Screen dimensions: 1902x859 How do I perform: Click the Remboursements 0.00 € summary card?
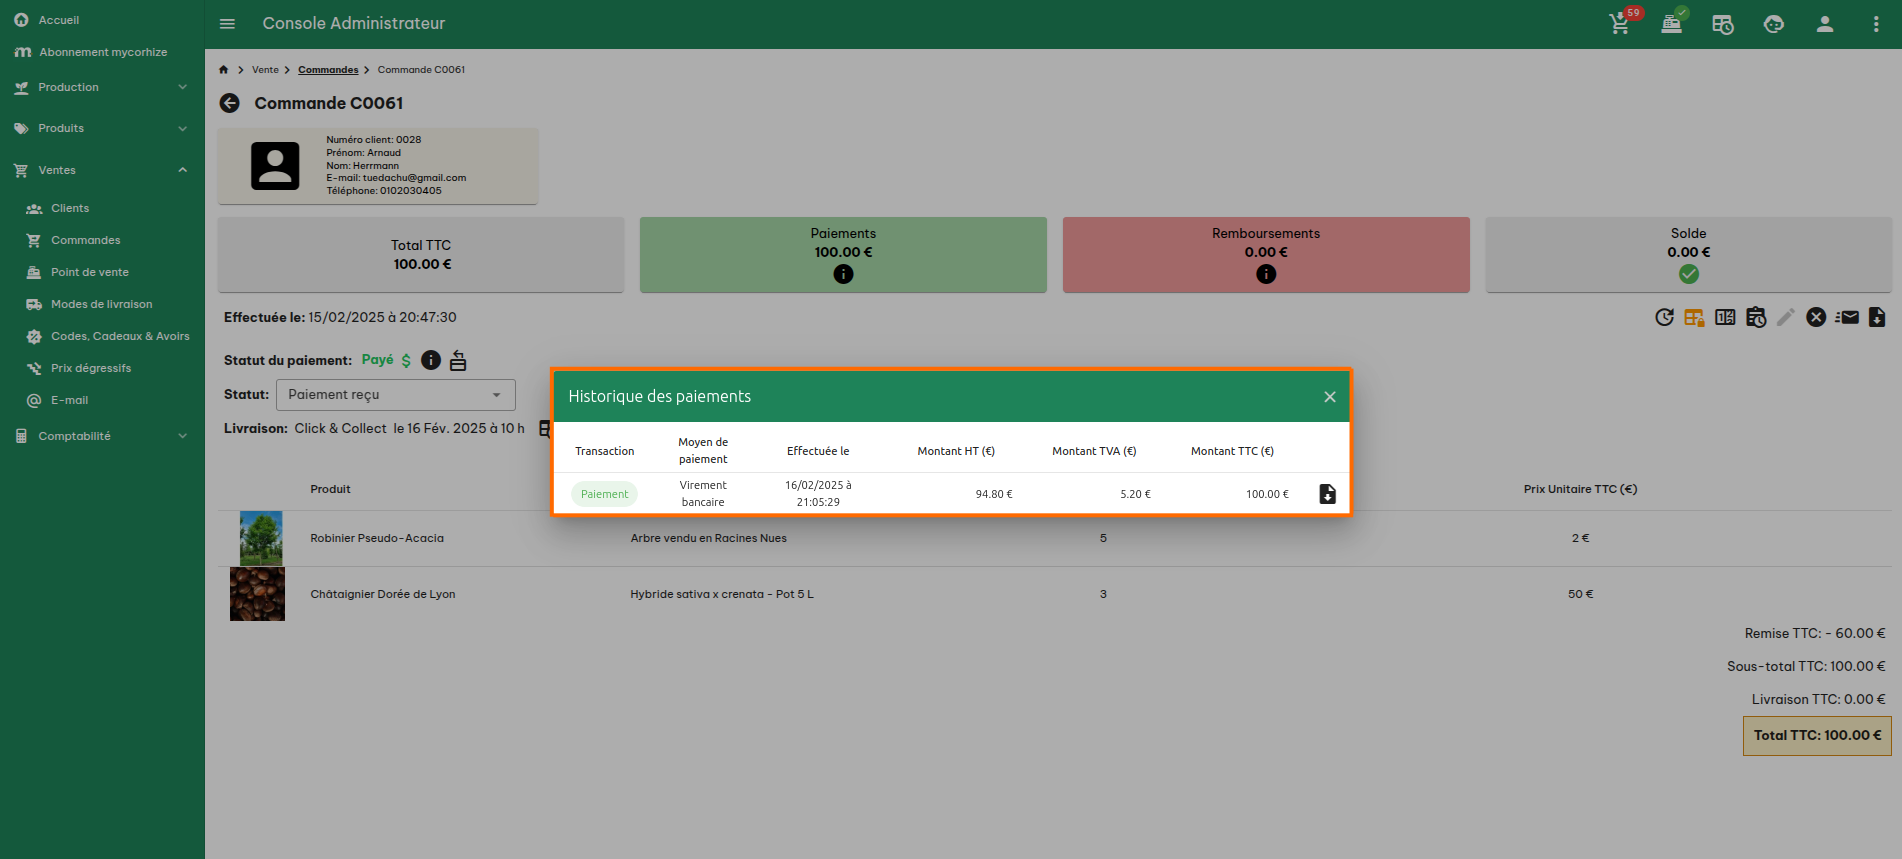[x=1266, y=255]
